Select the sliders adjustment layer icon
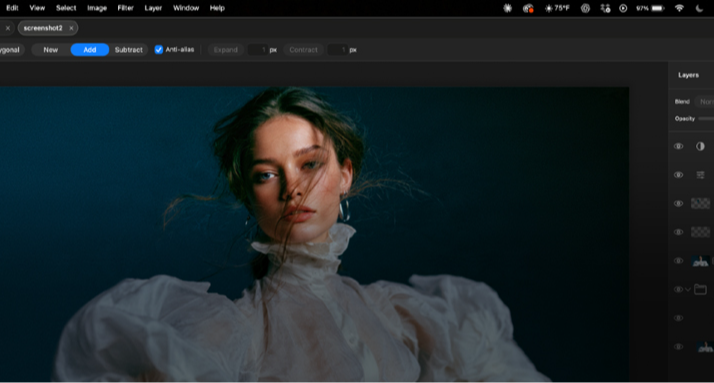The width and height of the screenshot is (714, 383). [700, 175]
